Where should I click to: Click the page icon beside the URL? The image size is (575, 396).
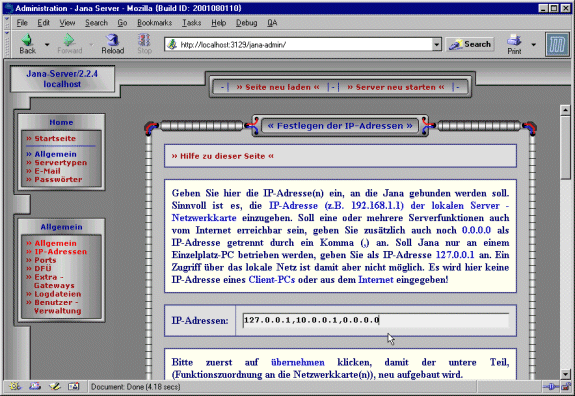coord(172,44)
